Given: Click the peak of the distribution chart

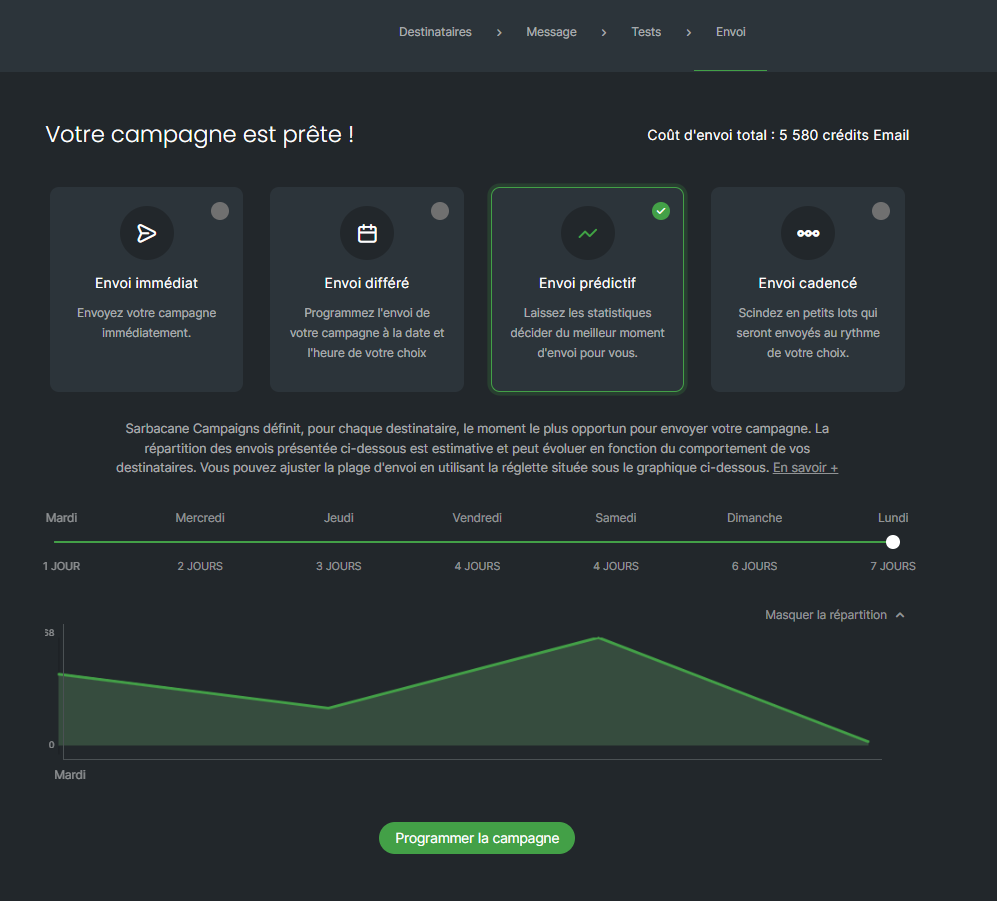Looking at the screenshot, I should tap(598, 638).
